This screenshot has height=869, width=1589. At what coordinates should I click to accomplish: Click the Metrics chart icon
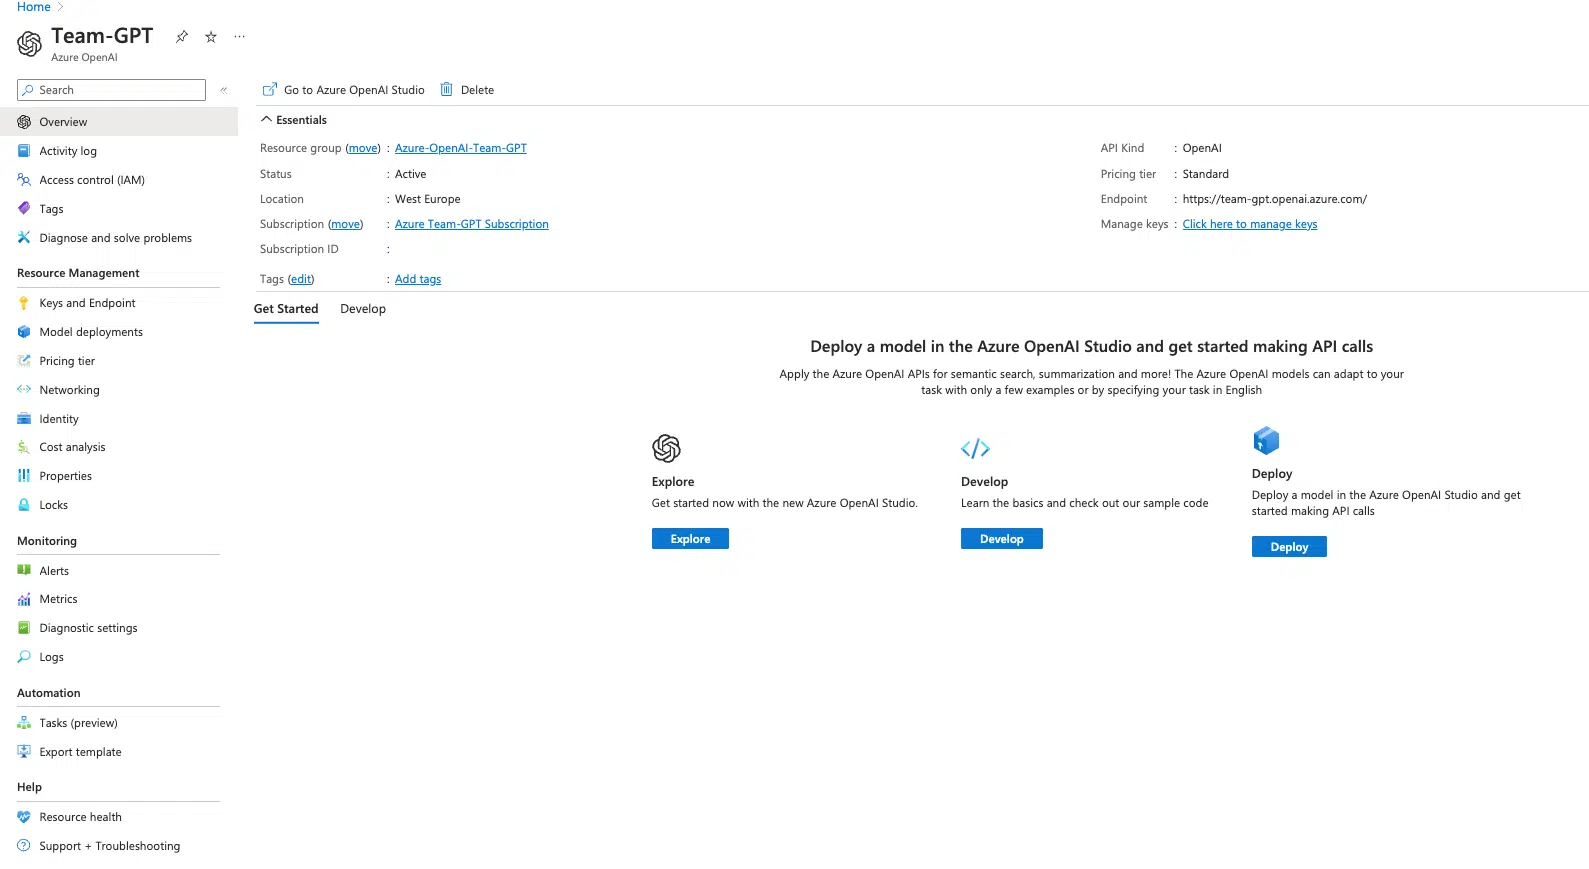coord(24,599)
